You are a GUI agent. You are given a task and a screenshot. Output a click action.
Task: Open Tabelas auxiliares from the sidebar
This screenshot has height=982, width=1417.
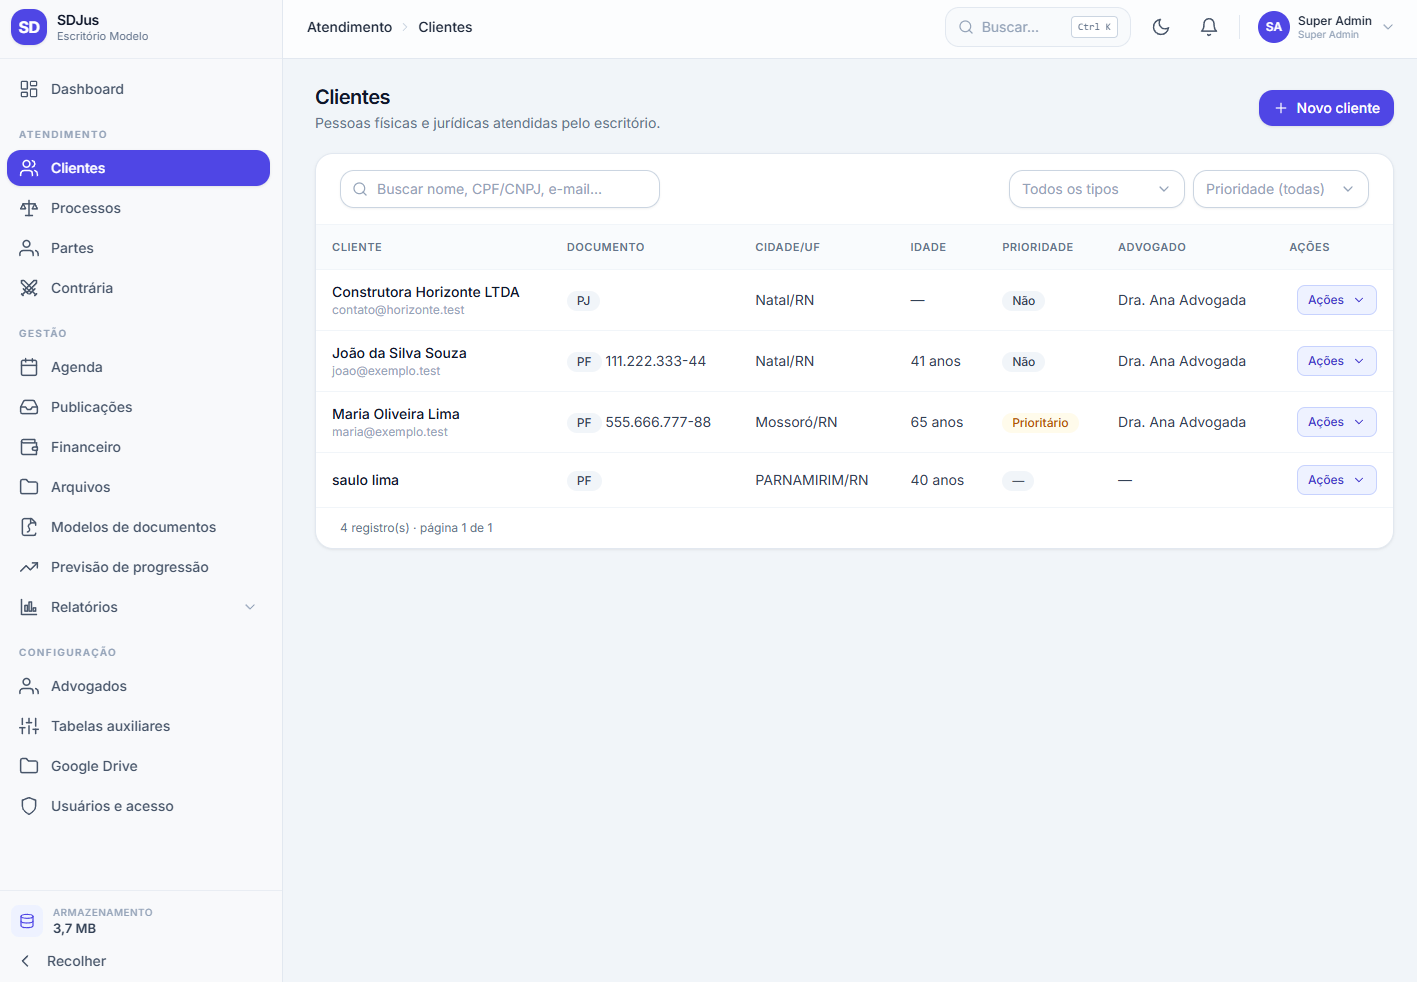pos(138,726)
